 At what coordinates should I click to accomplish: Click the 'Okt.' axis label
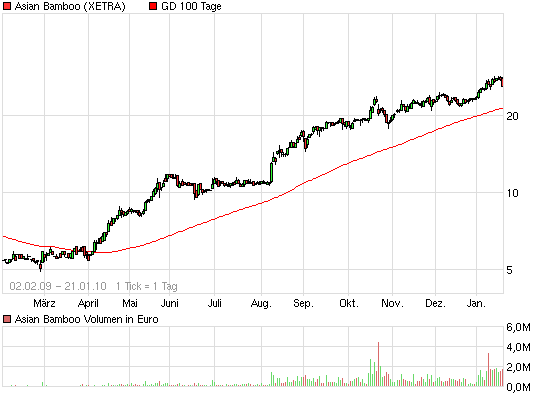tap(349, 303)
